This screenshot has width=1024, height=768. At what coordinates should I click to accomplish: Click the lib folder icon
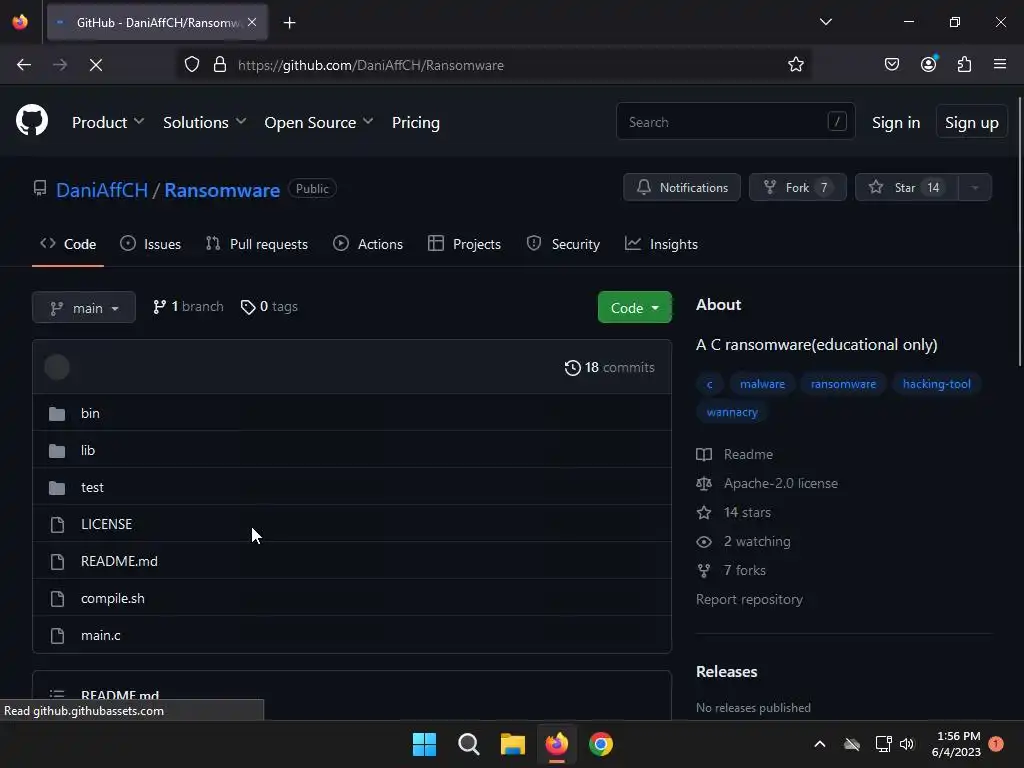pyautogui.click(x=57, y=451)
